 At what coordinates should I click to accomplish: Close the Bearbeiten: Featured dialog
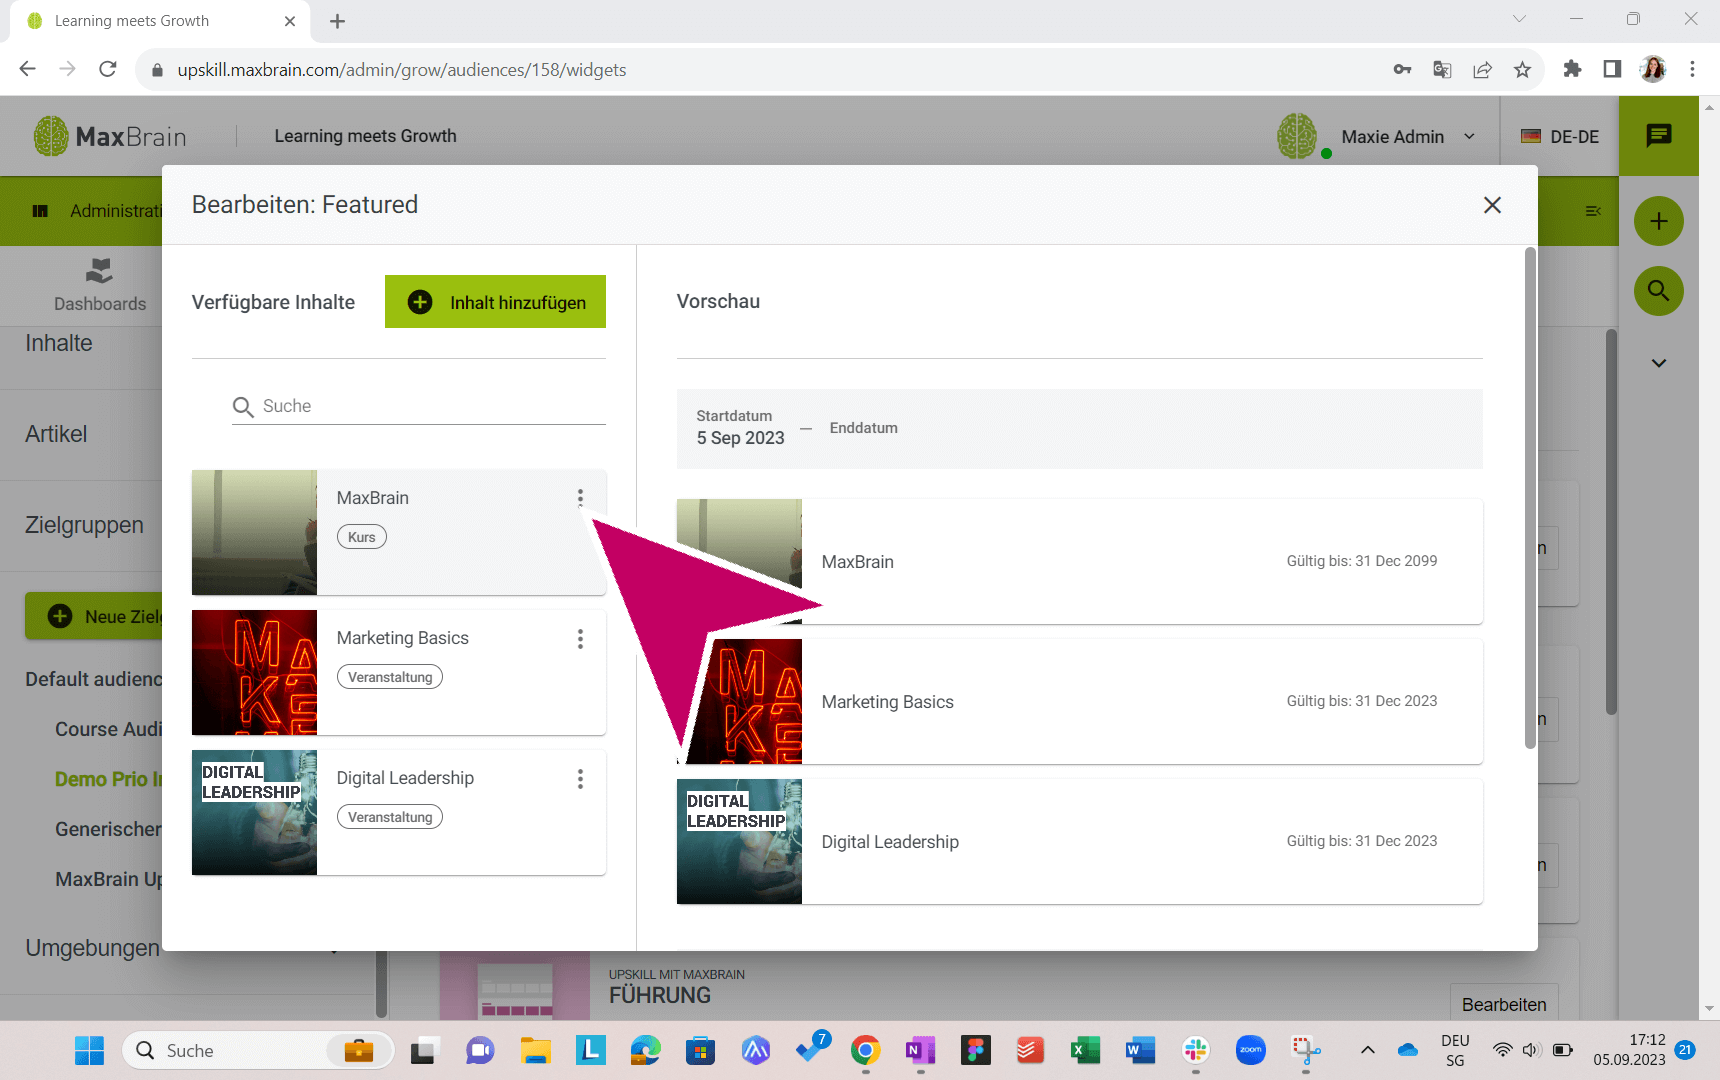1492,205
